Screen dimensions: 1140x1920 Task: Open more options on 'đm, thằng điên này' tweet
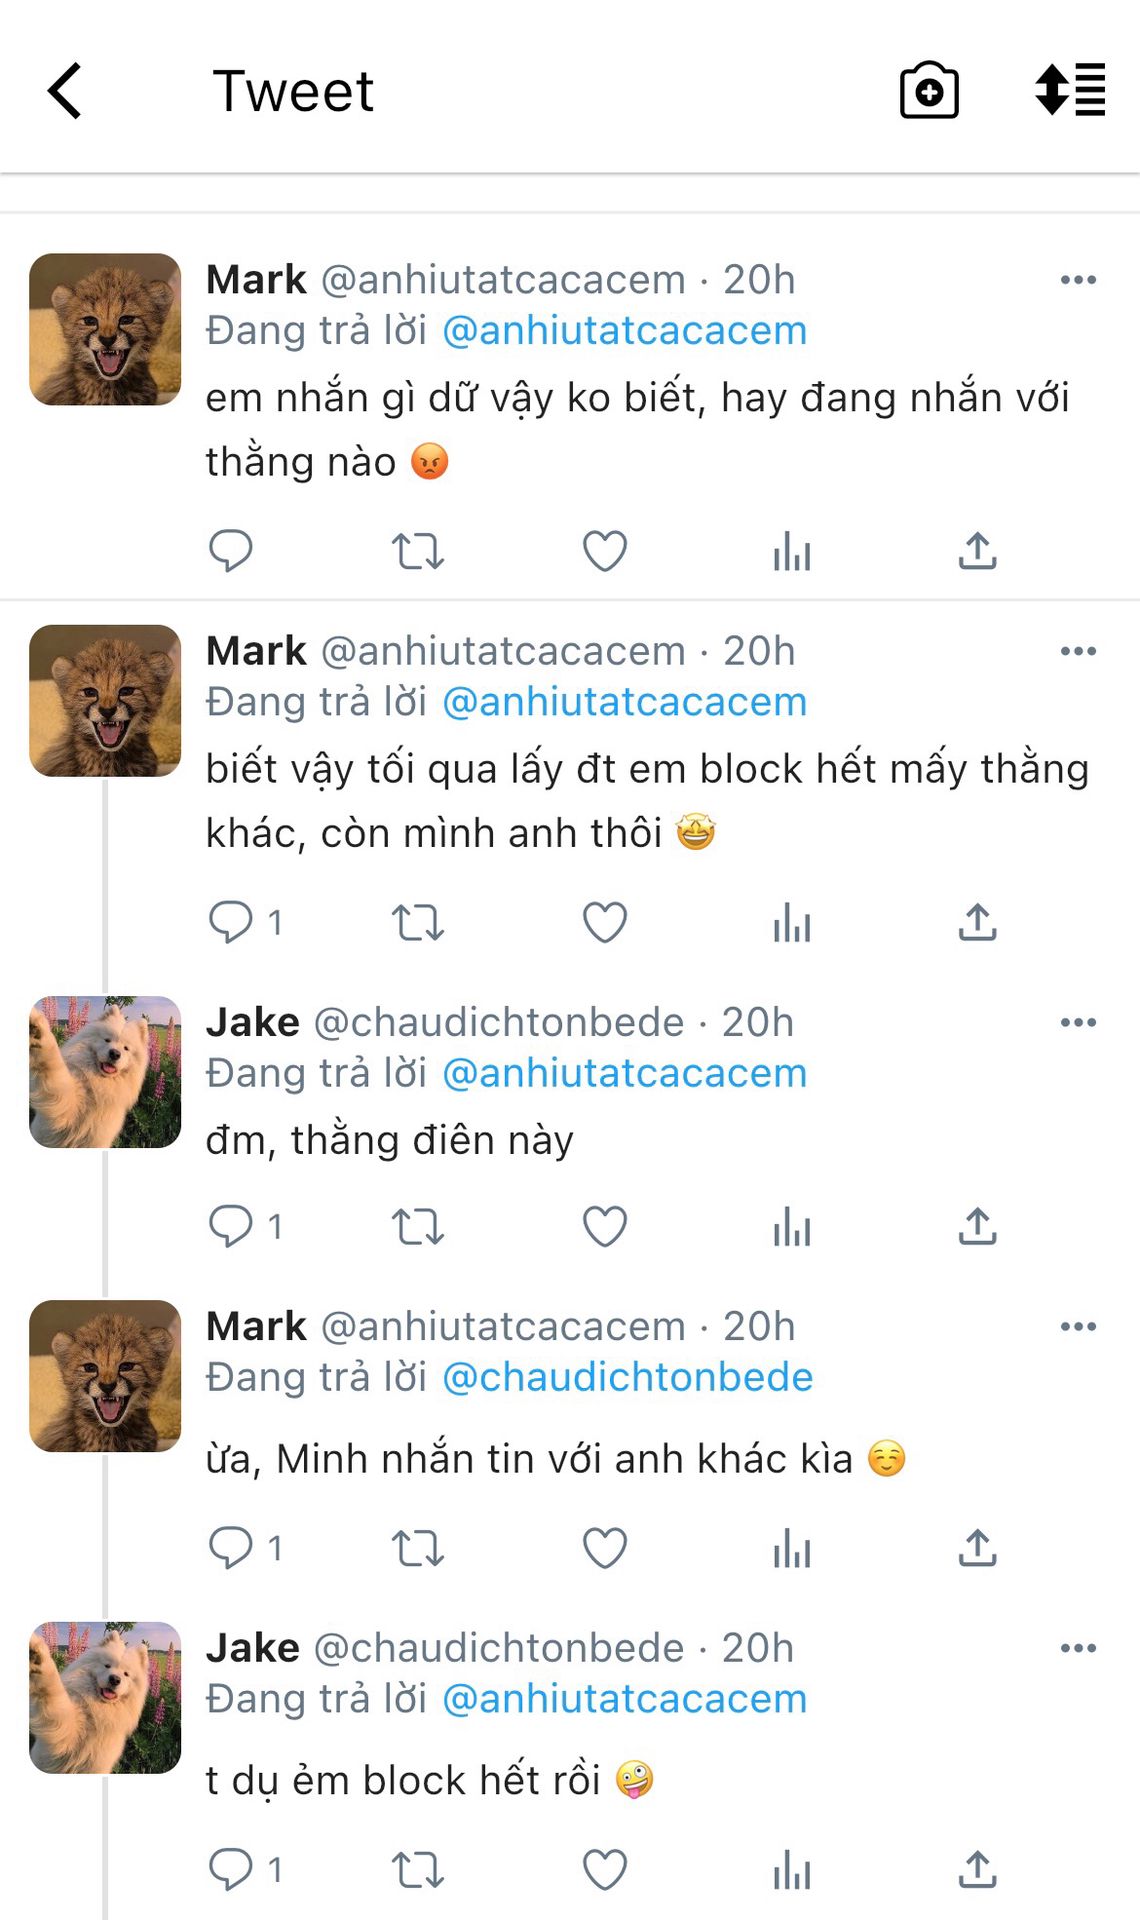[x=1078, y=1022]
